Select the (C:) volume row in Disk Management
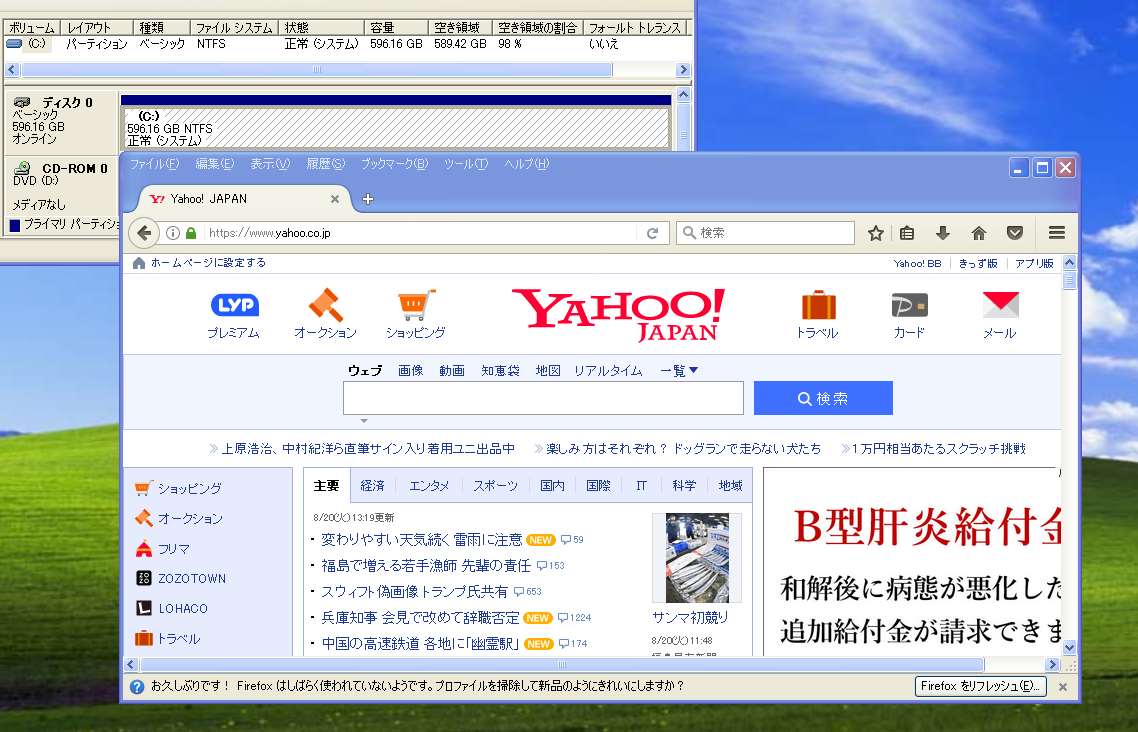Screen dimensions: 1138x732 click(347, 44)
